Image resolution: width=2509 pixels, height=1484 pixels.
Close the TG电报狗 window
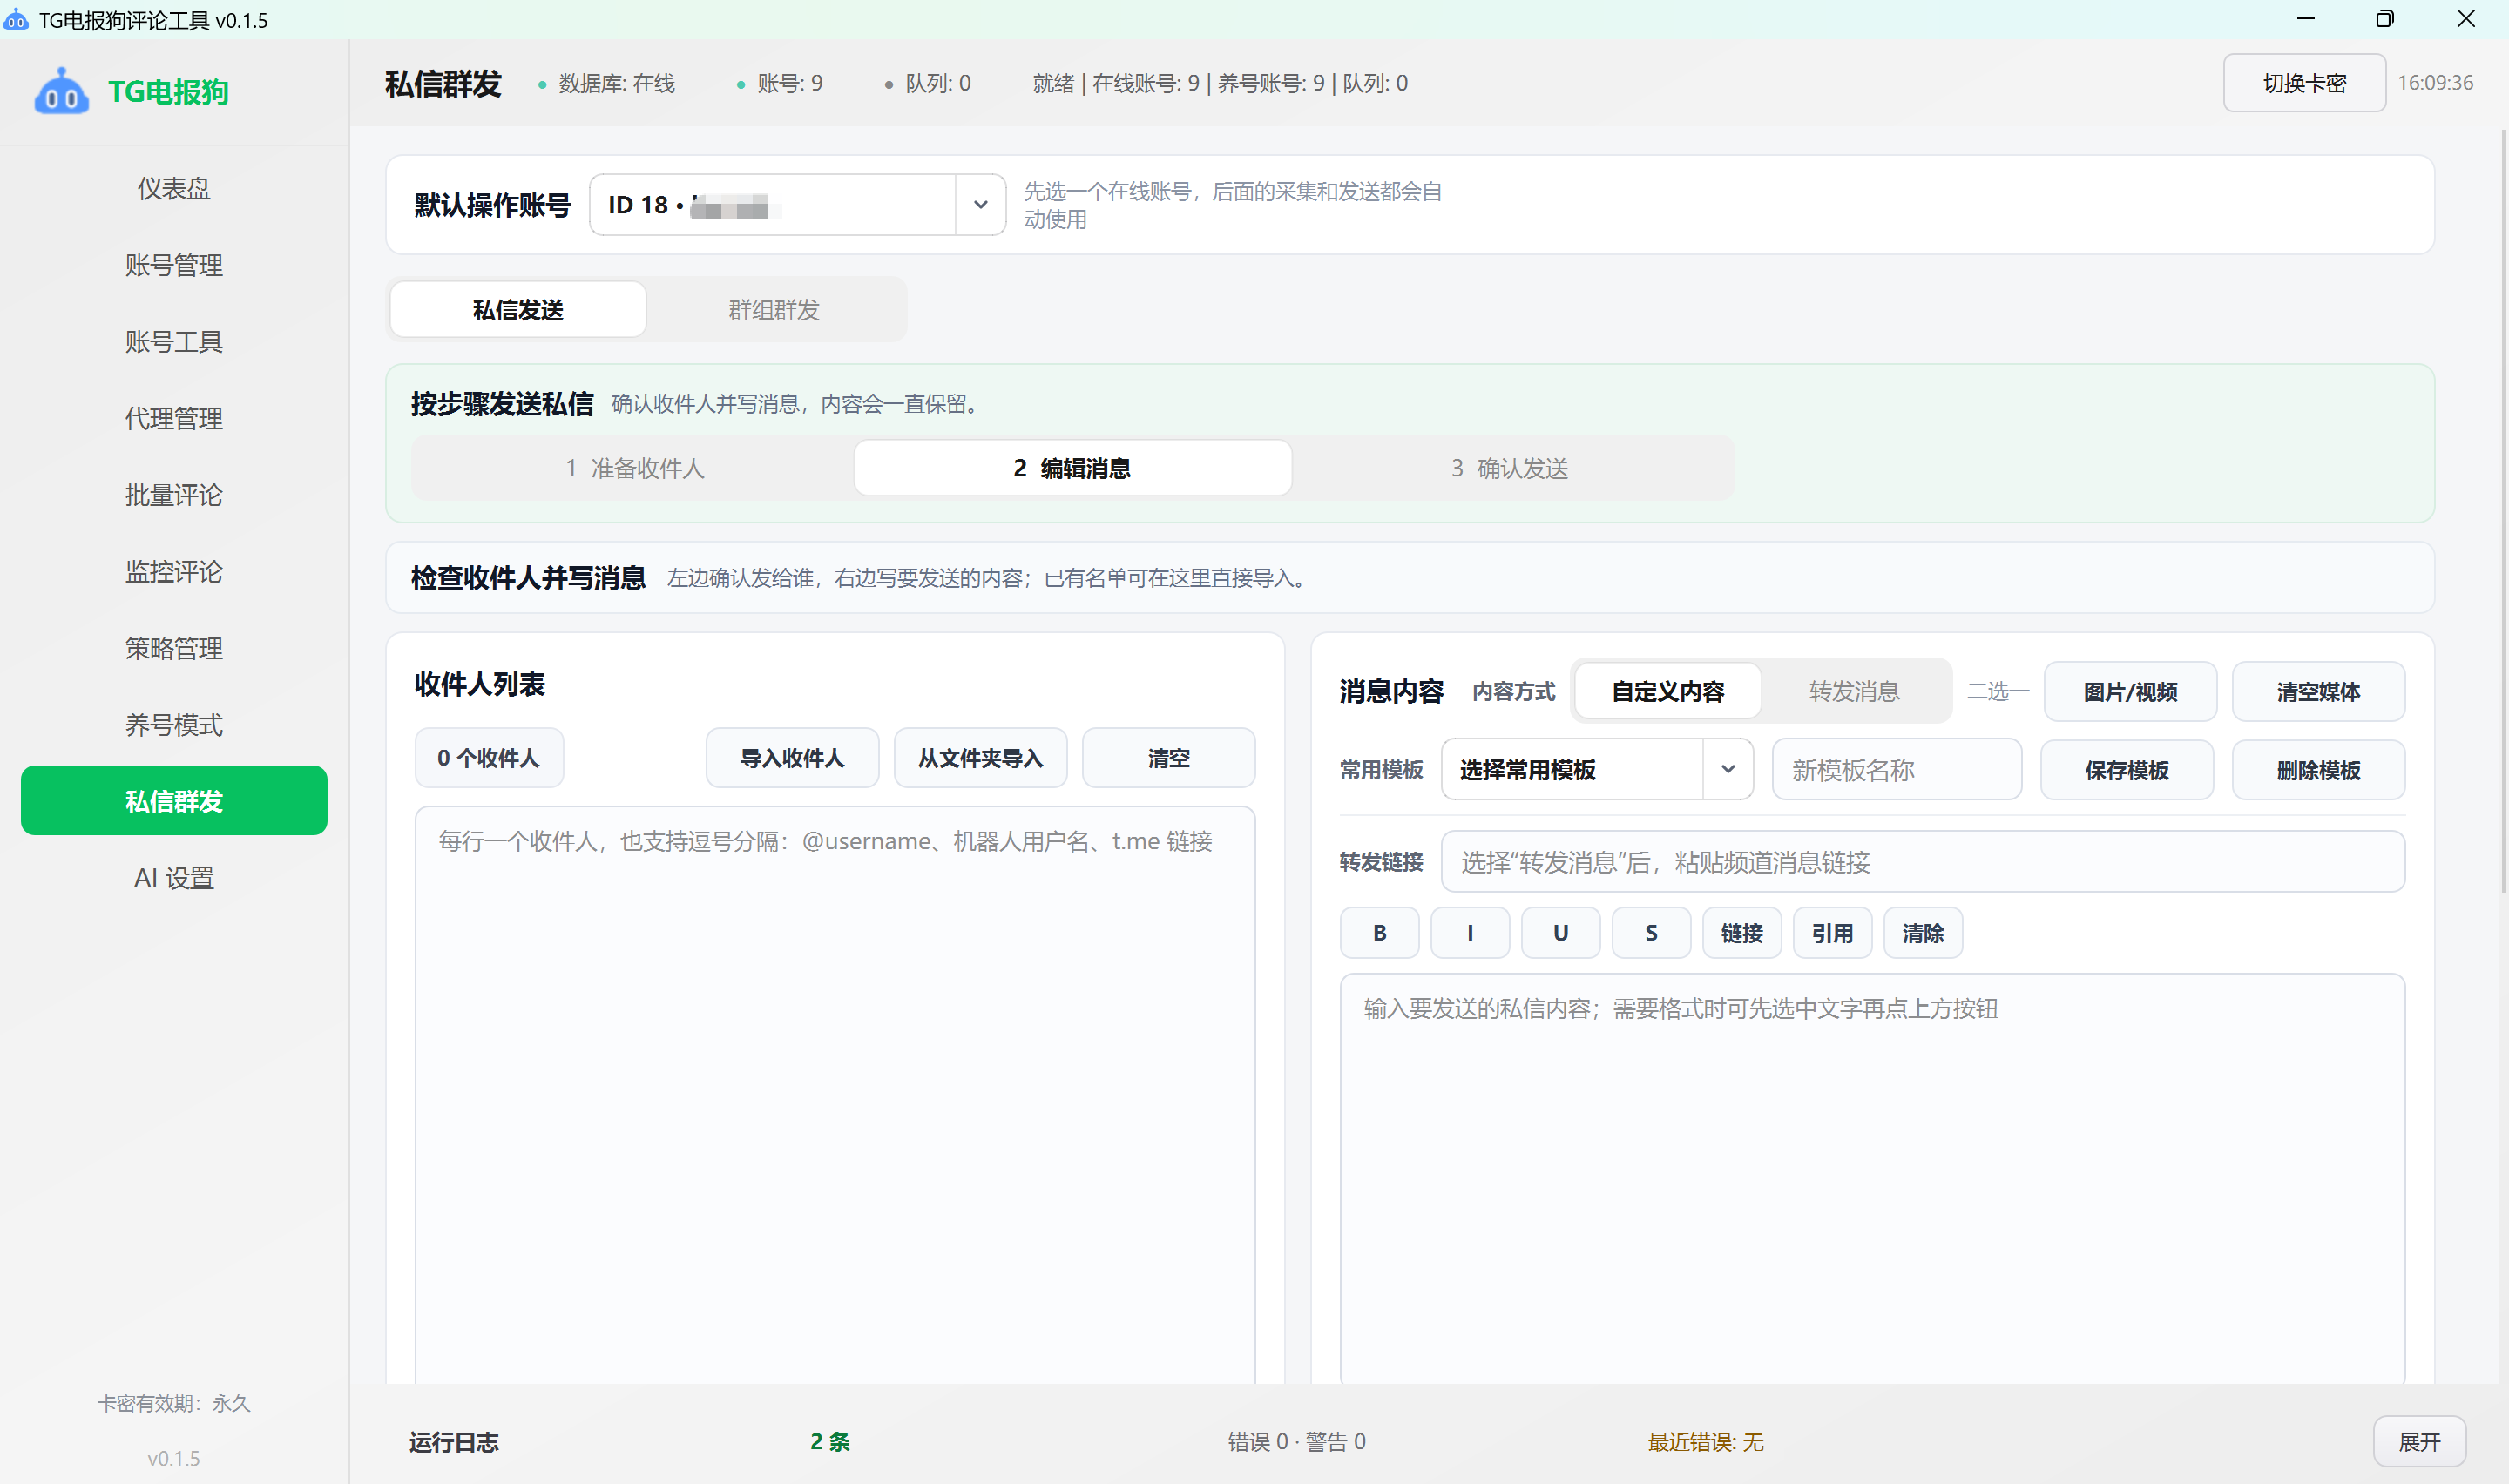(2466, 19)
